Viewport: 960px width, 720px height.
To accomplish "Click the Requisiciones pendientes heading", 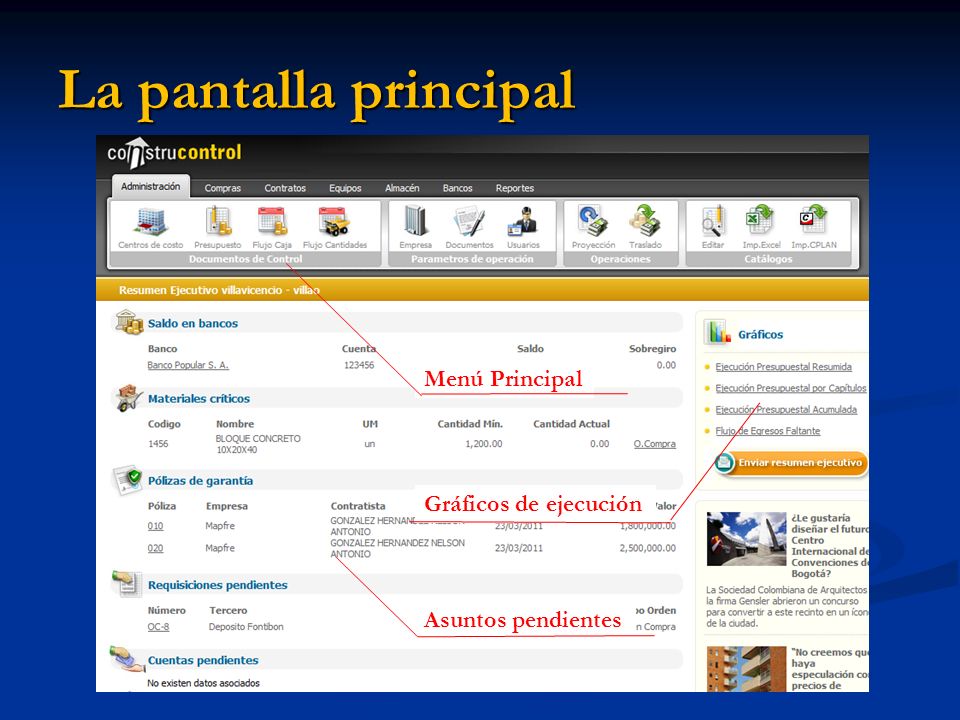I will click(217, 585).
